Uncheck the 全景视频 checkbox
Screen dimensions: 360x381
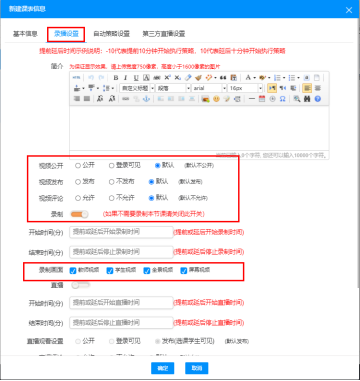pyautogui.click(x=147, y=271)
